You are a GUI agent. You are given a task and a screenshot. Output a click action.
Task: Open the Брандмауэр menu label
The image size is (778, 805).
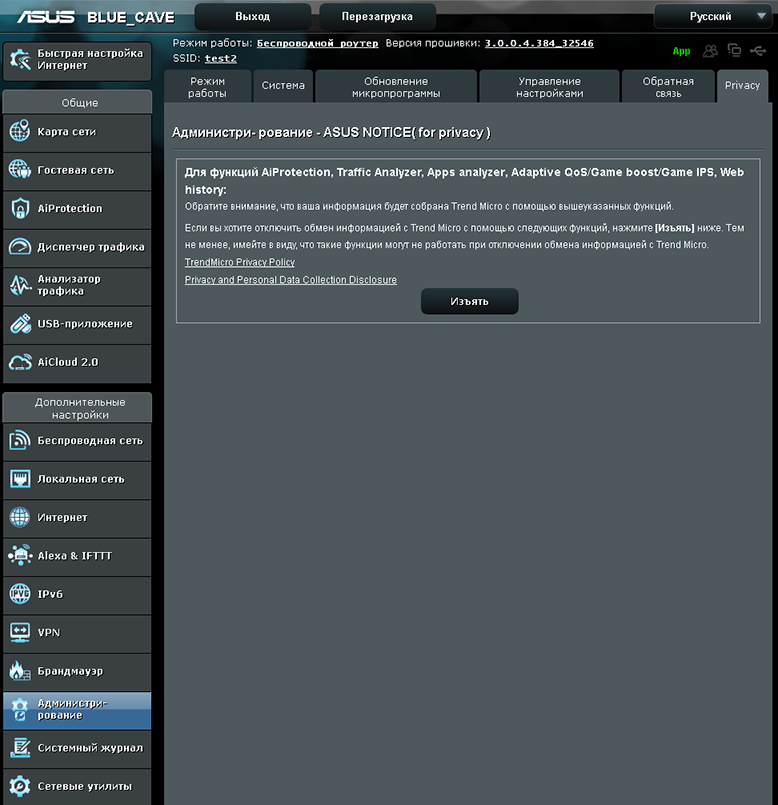70,671
